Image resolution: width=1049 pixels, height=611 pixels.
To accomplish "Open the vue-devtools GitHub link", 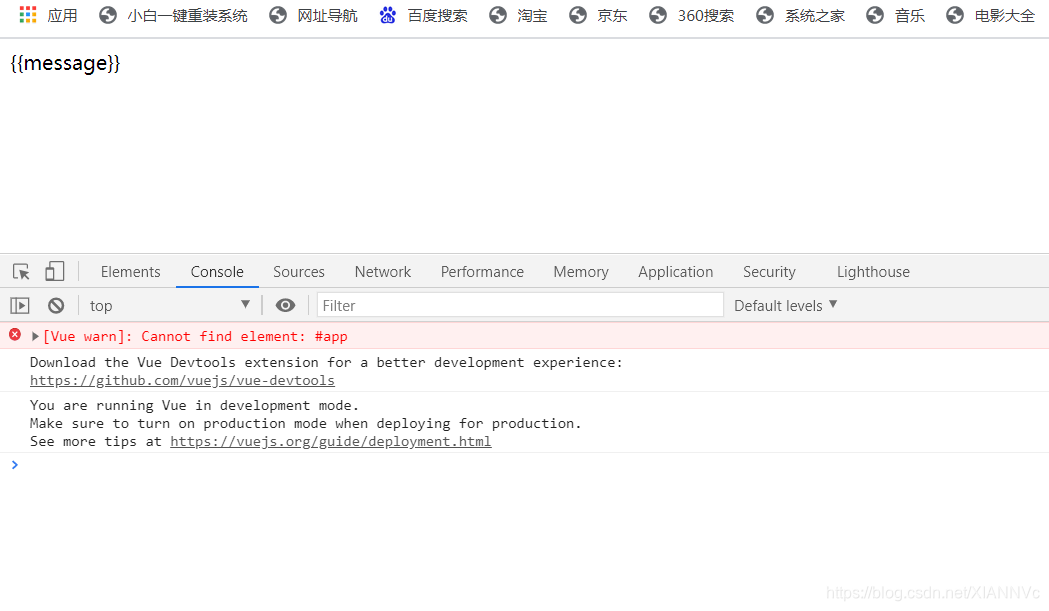I will [182, 380].
